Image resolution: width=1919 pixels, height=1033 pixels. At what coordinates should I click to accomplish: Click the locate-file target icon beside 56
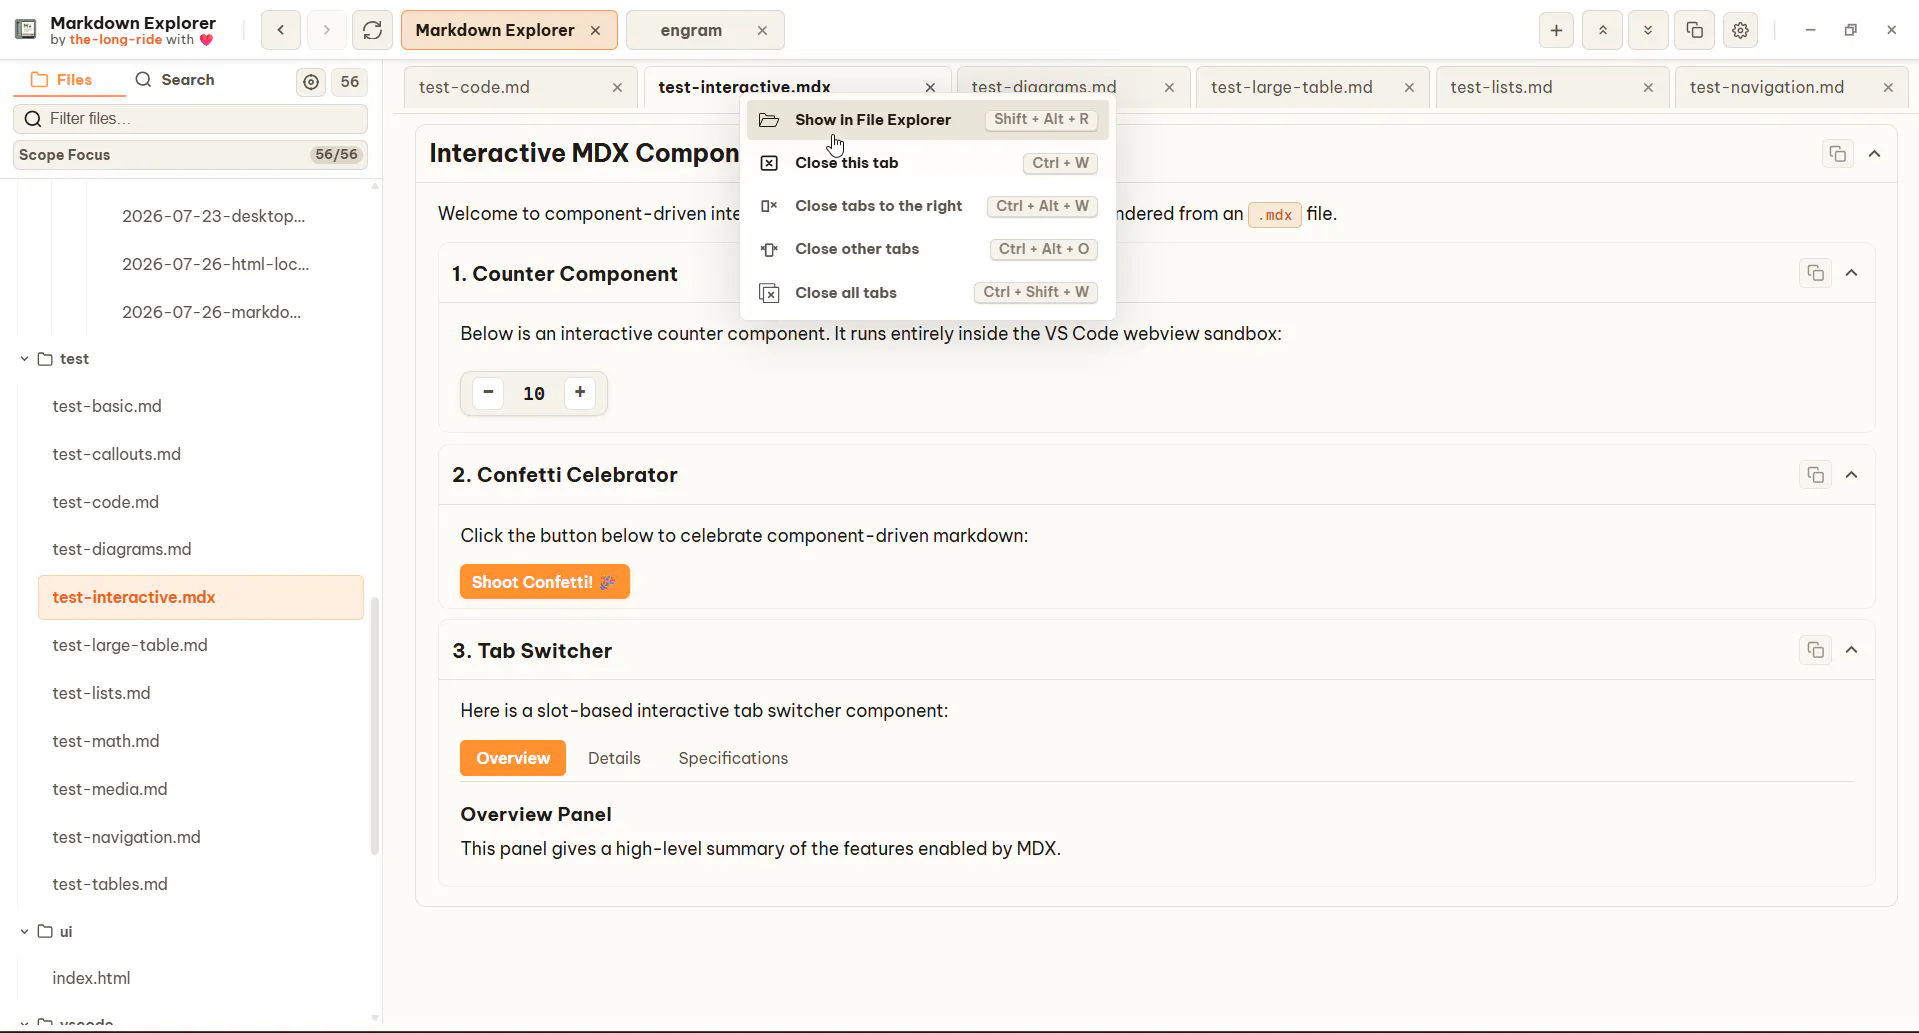pos(311,82)
